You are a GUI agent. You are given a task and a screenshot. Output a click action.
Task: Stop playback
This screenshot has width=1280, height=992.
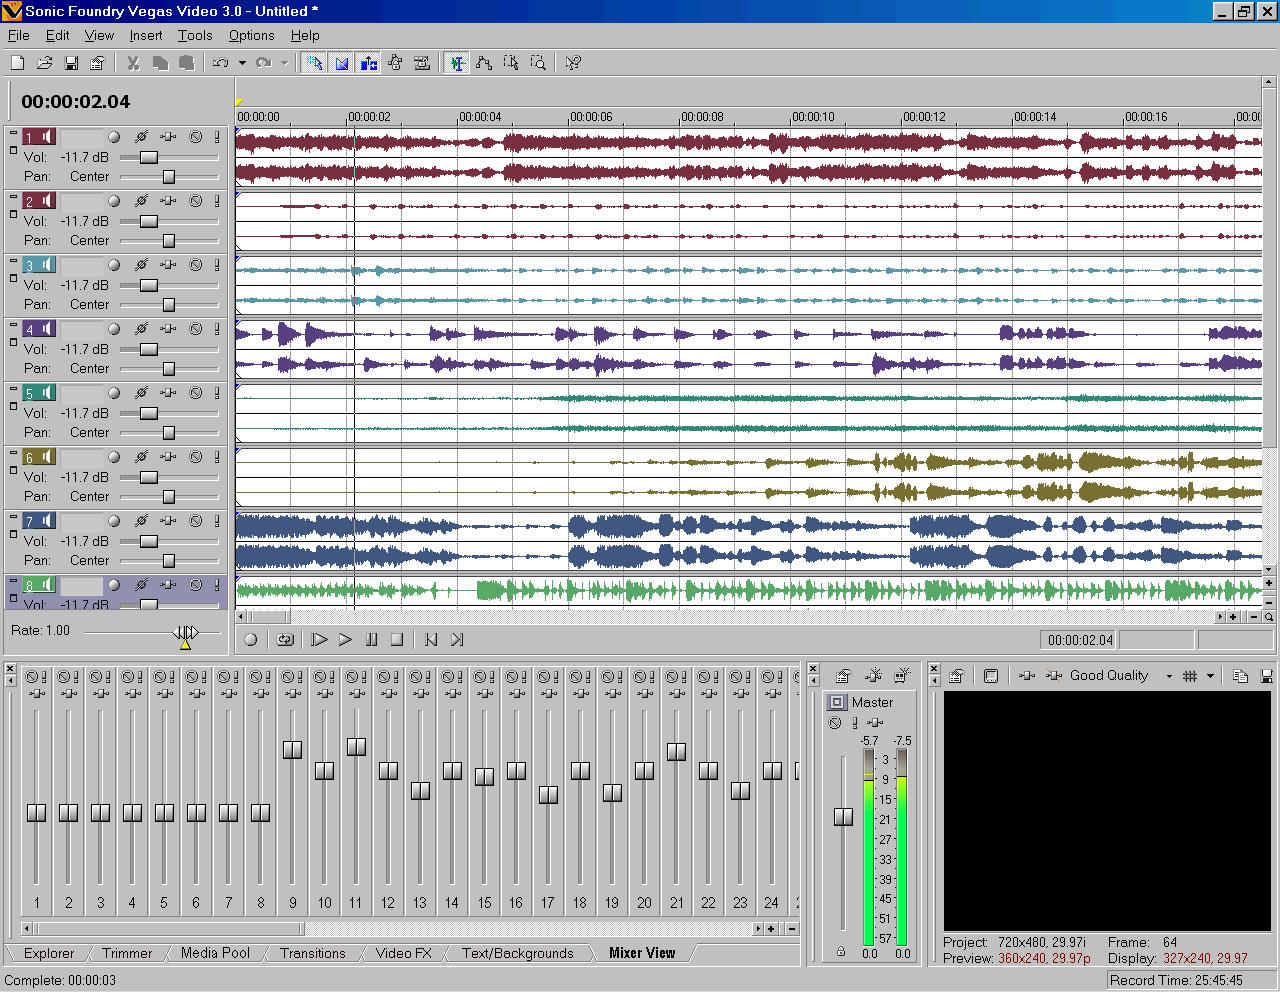[x=397, y=640]
